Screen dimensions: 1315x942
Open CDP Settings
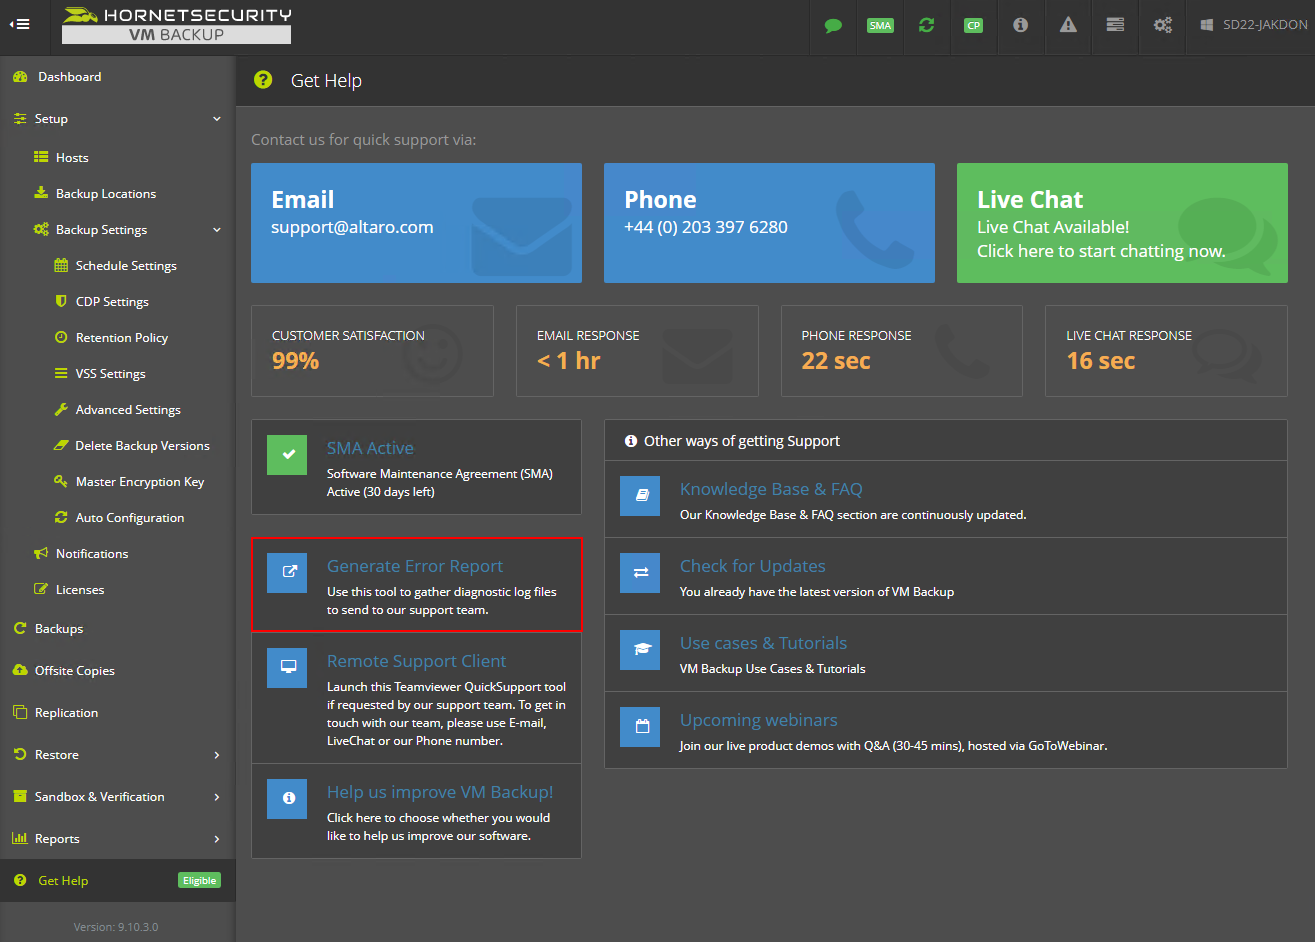[112, 302]
